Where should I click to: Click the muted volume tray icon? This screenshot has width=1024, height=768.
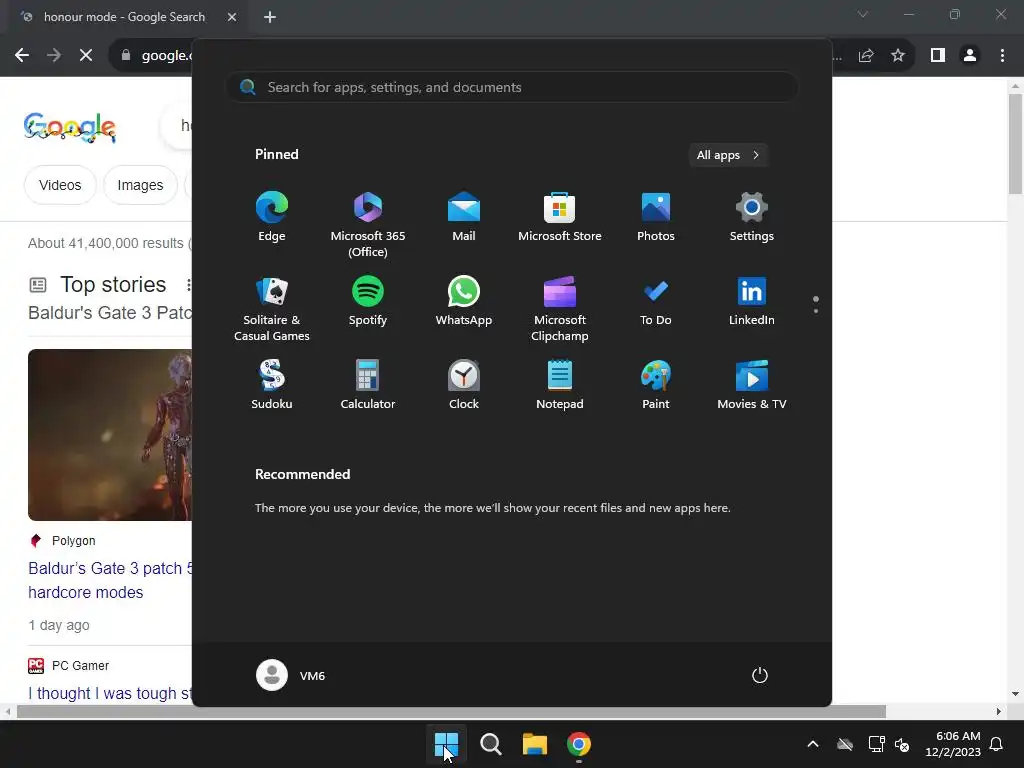902,744
